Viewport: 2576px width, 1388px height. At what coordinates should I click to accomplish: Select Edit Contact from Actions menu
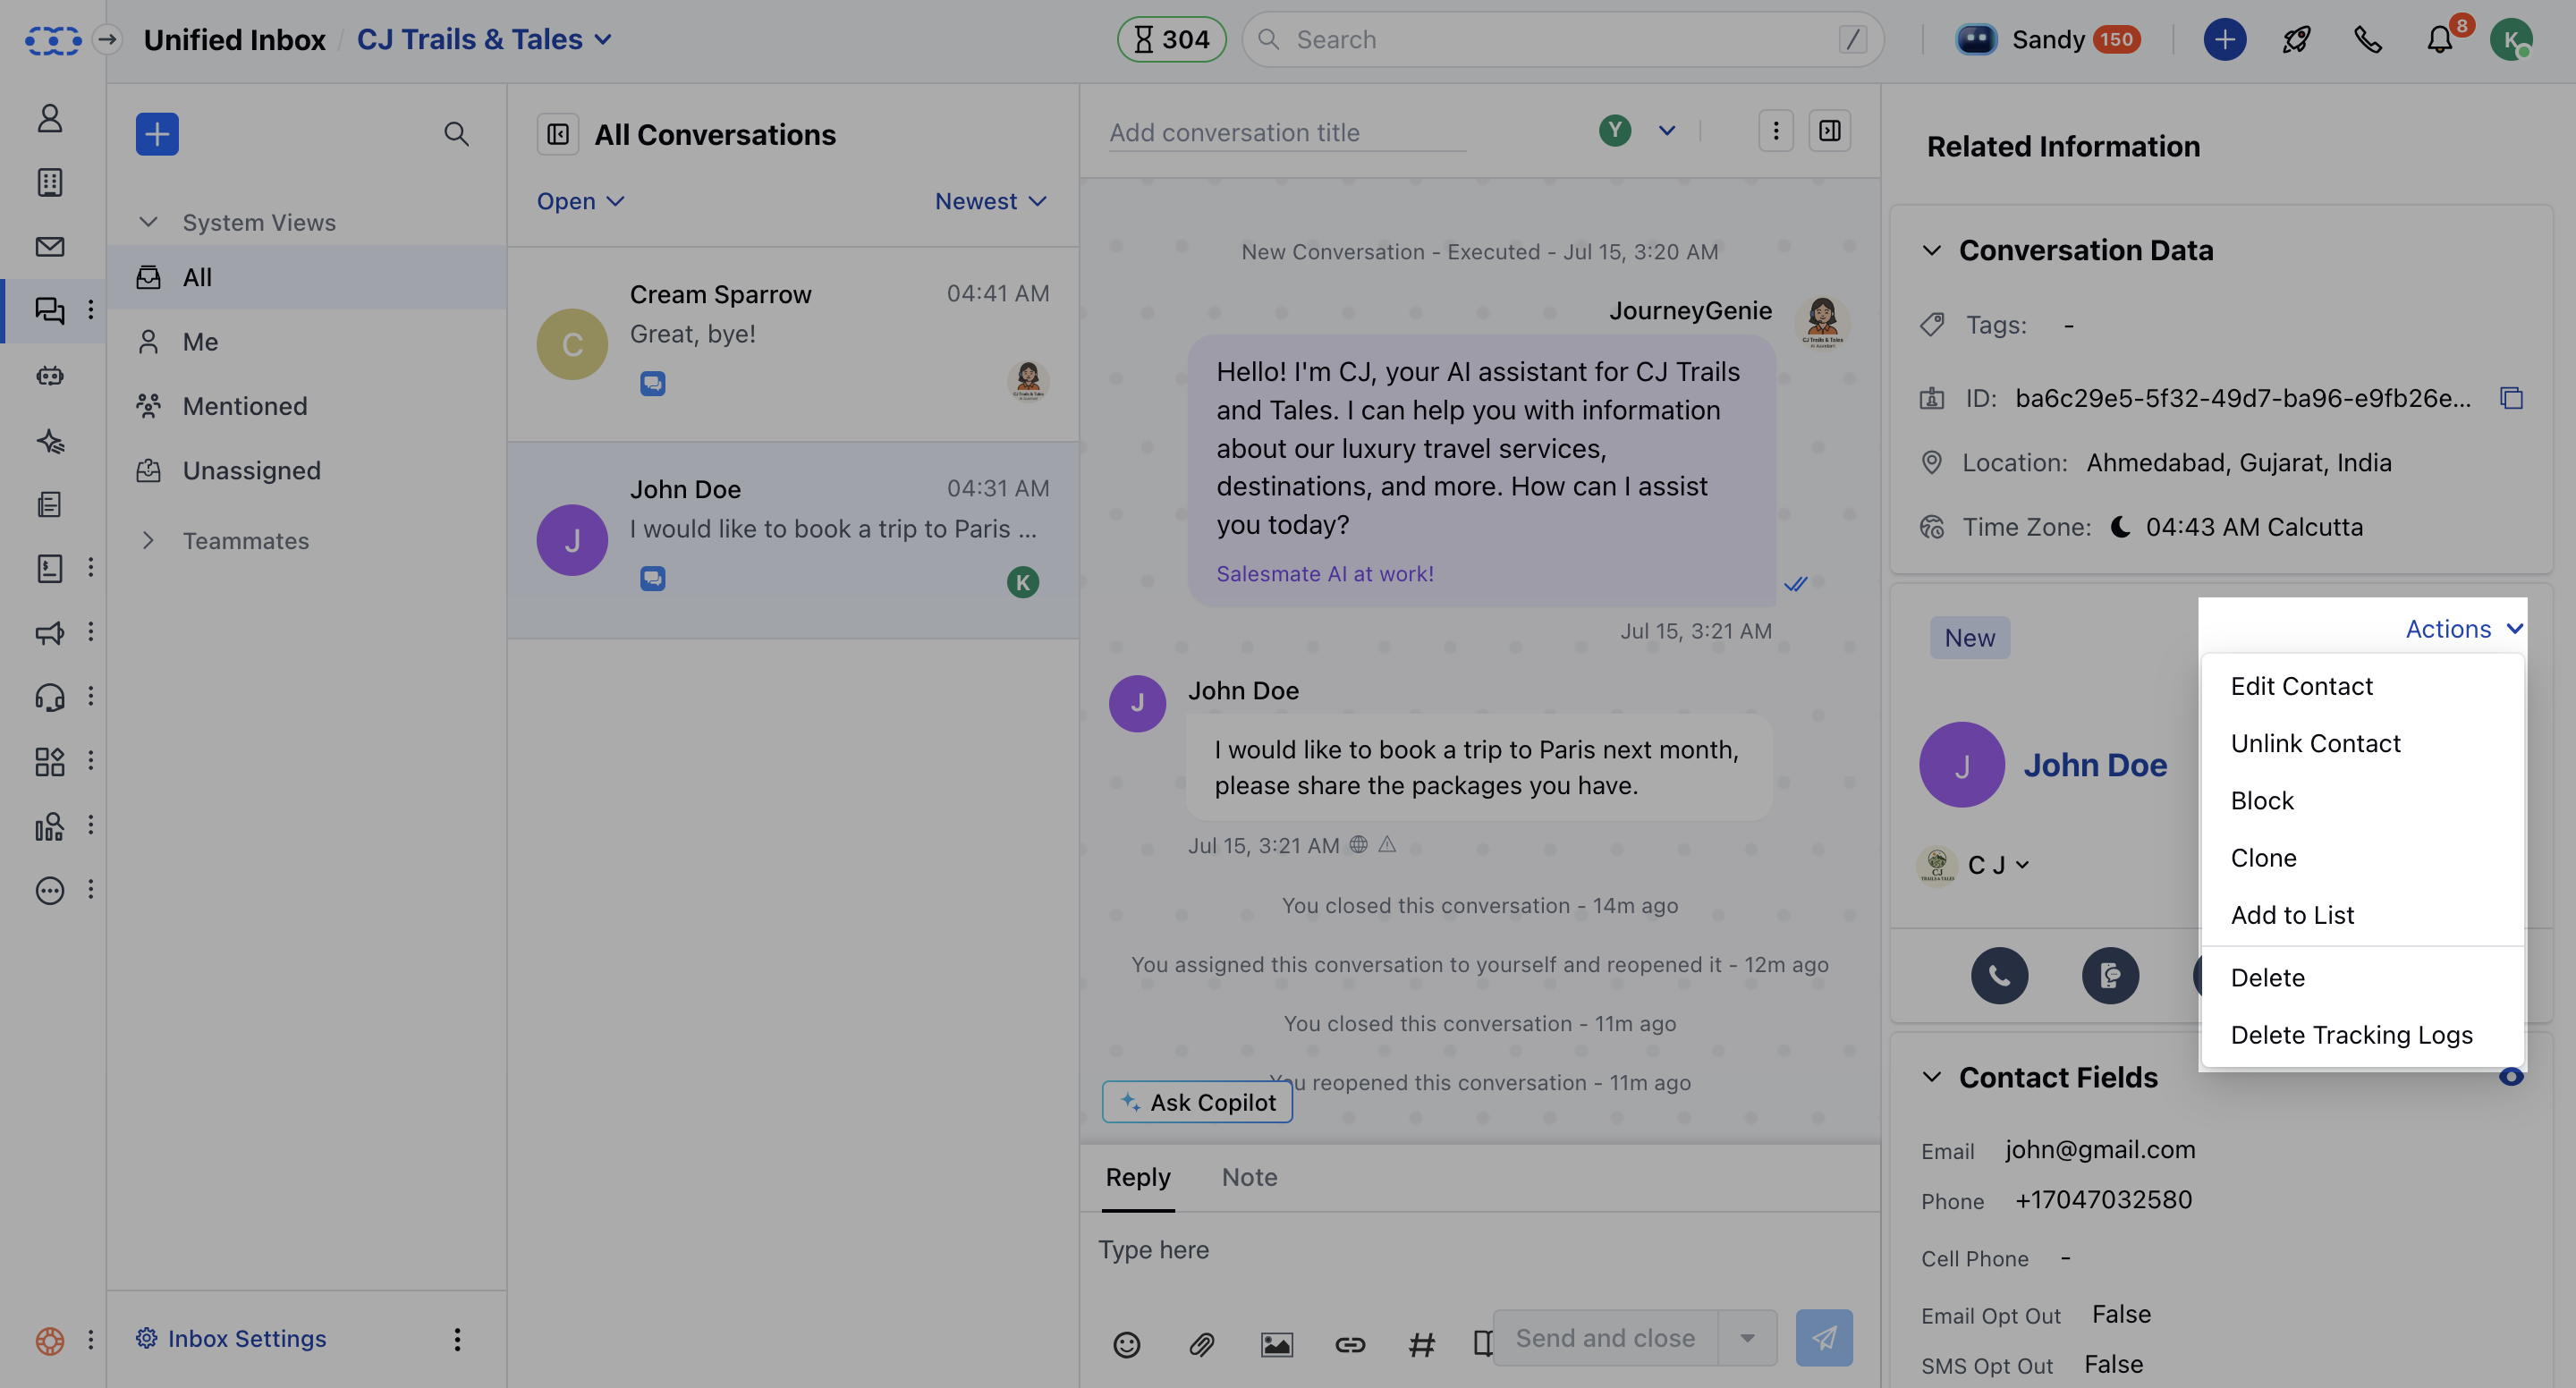[x=2363, y=686]
